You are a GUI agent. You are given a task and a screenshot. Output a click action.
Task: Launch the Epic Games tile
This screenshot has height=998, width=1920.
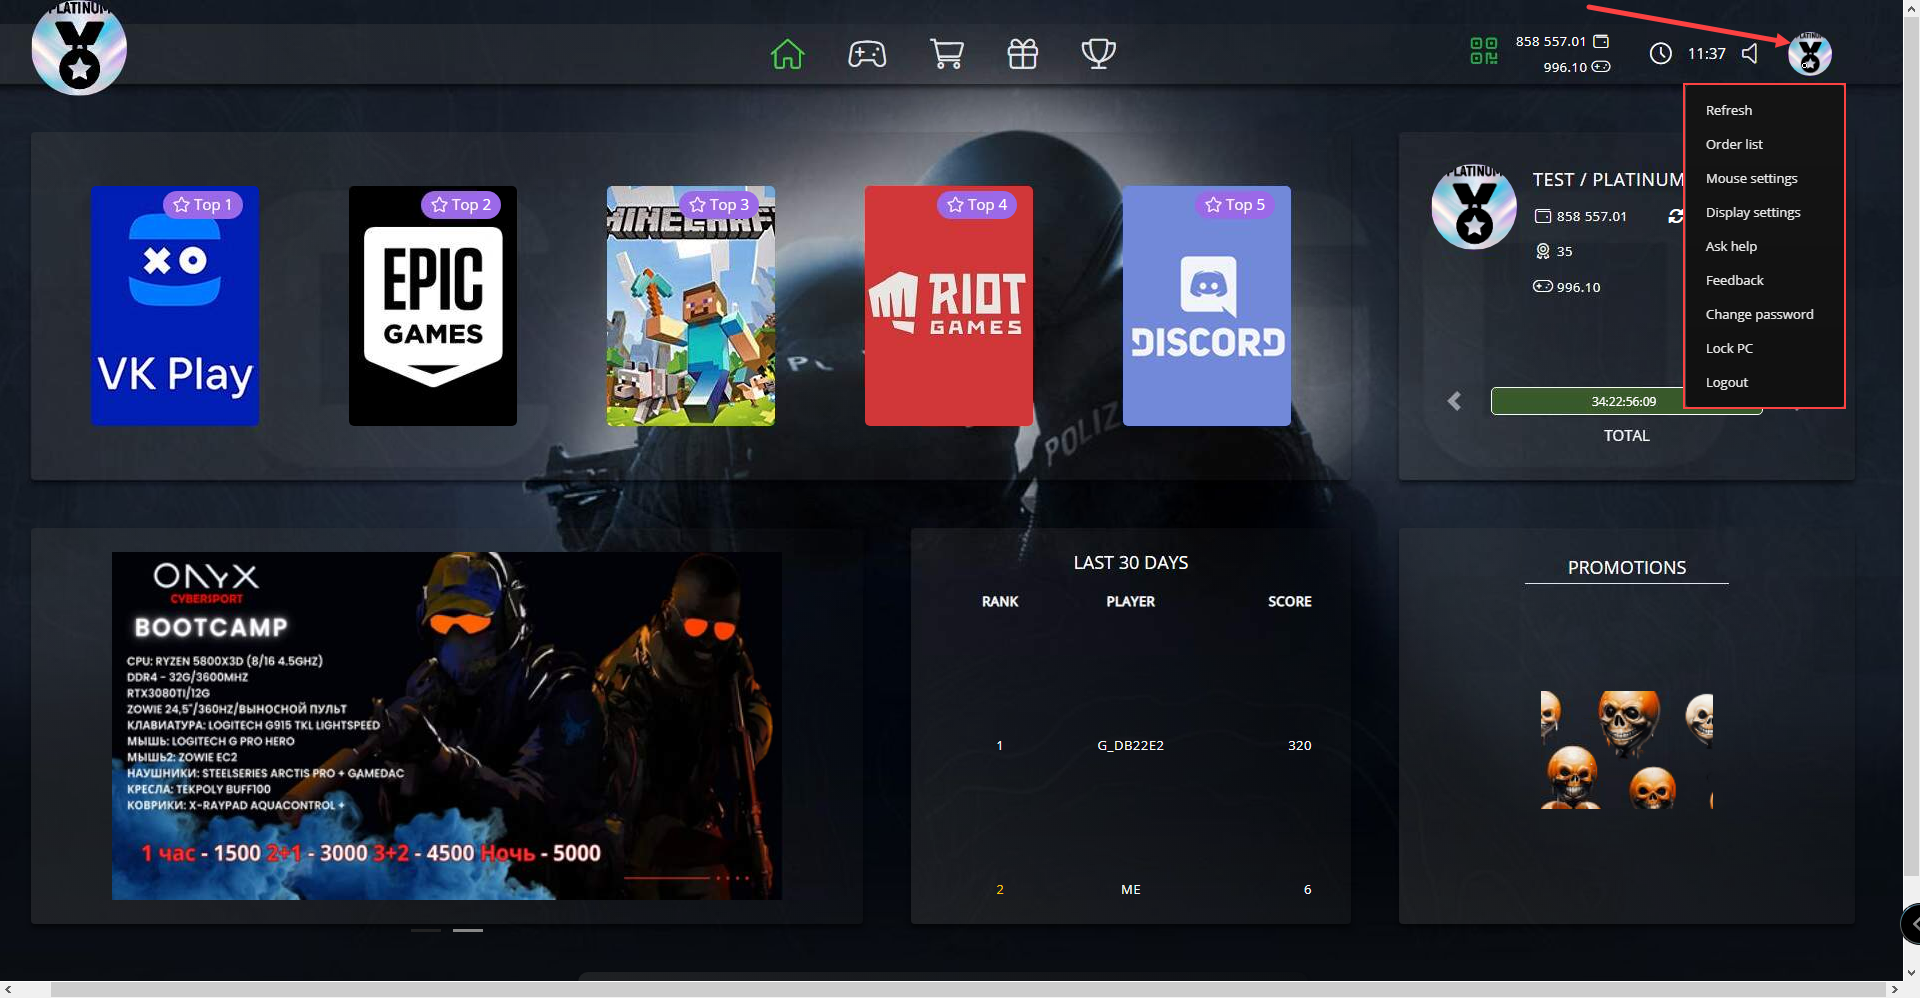(433, 306)
